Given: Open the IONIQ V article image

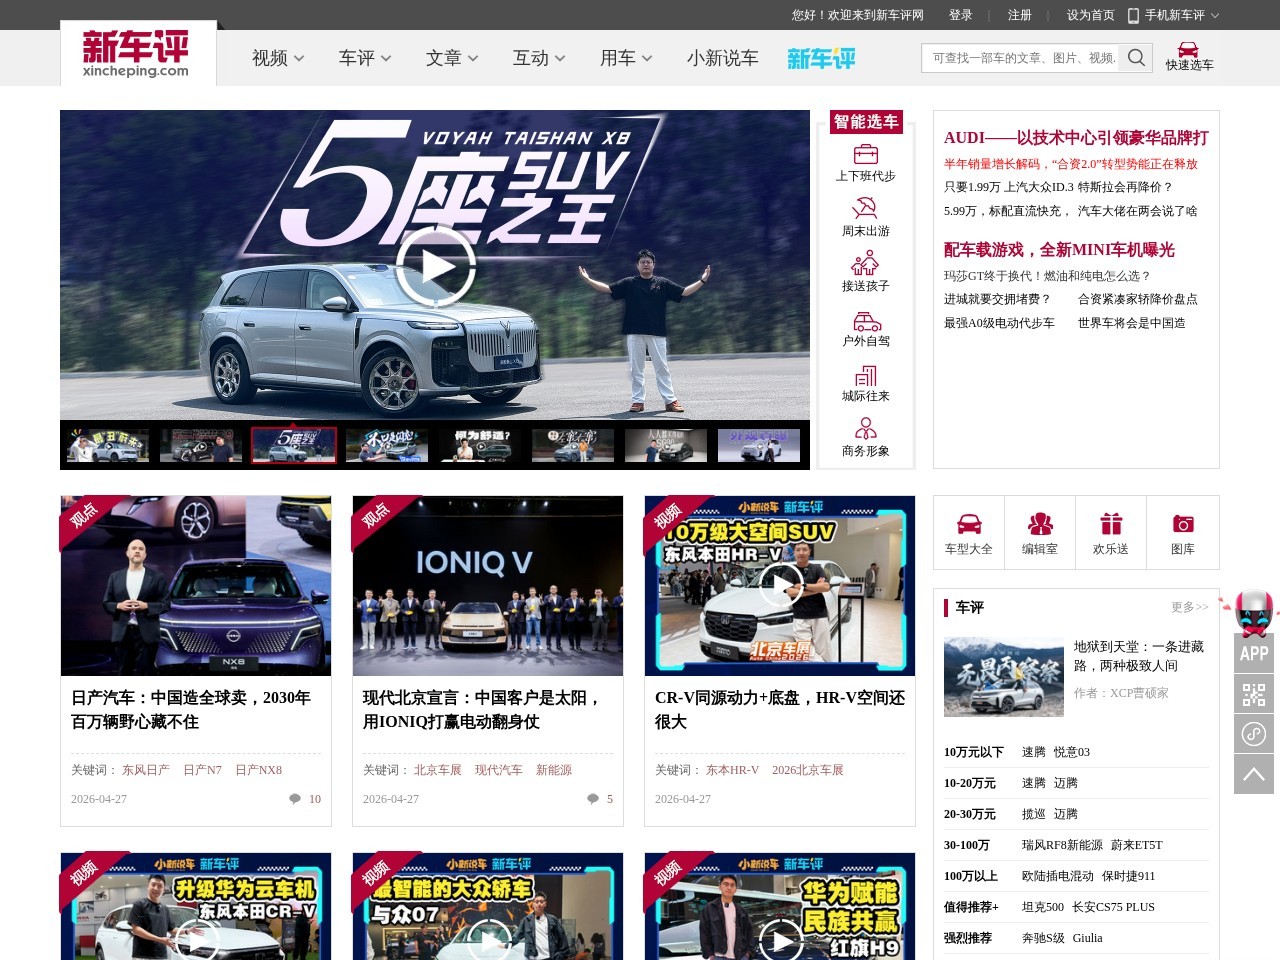Looking at the screenshot, I should coord(488,586).
